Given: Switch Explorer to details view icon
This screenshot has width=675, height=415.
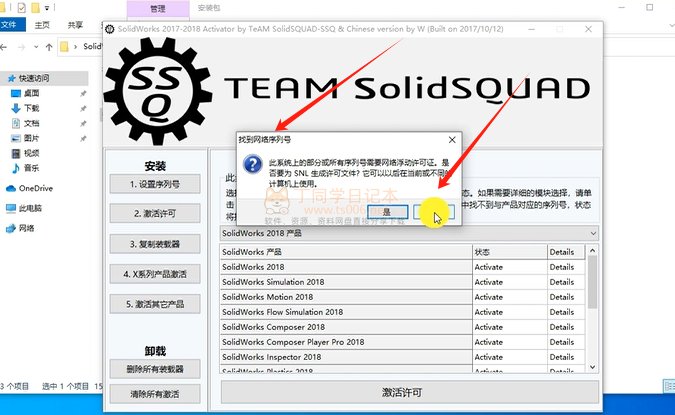Looking at the screenshot, I should click(669, 386).
